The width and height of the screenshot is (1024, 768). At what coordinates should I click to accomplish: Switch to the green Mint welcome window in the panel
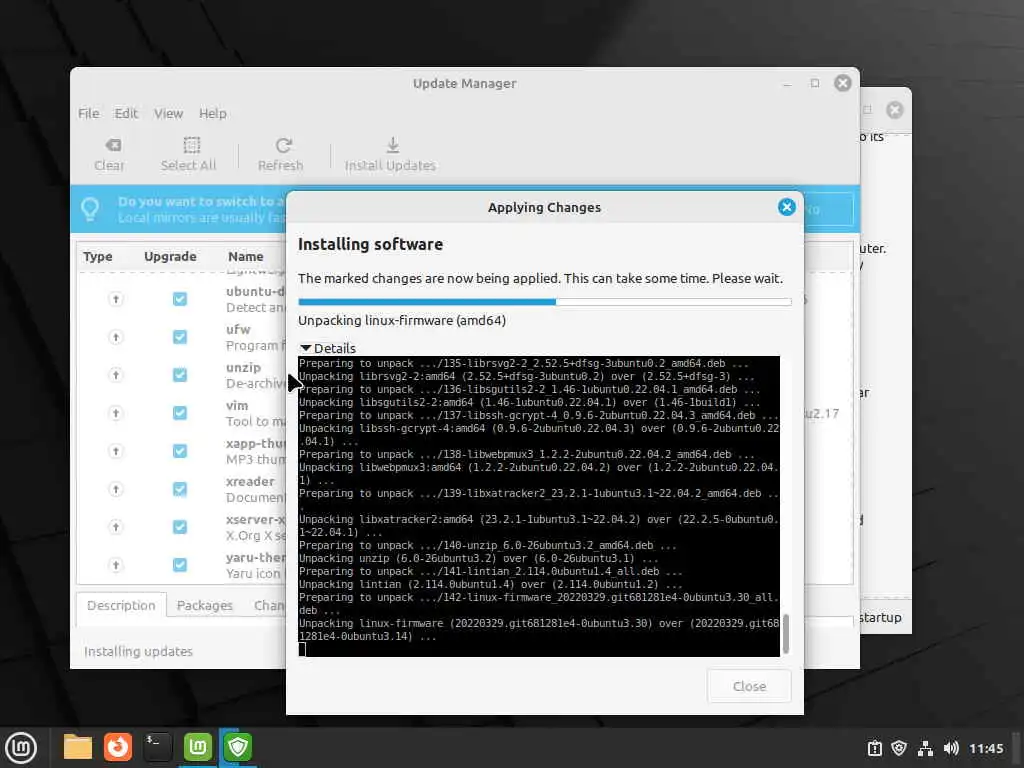coord(197,747)
